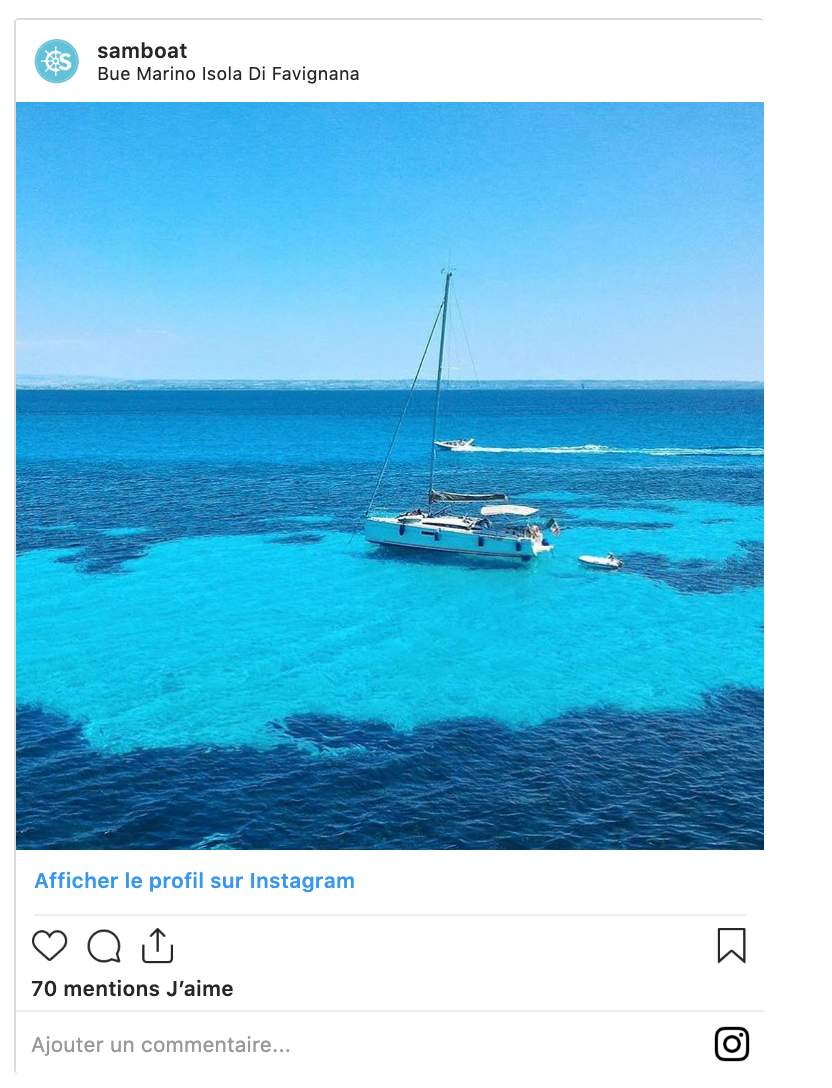The image size is (832, 1088).
Task: Click the white sailboat hull in the photo
Action: coord(450,538)
